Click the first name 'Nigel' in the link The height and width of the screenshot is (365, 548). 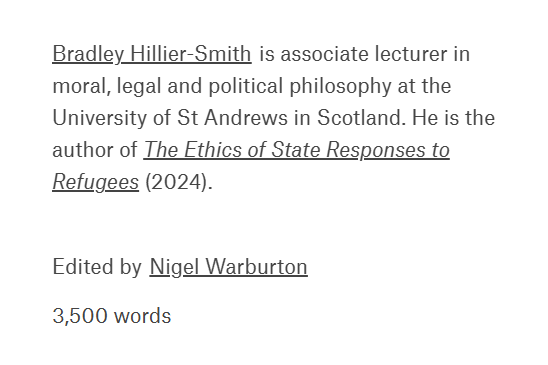(x=174, y=267)
